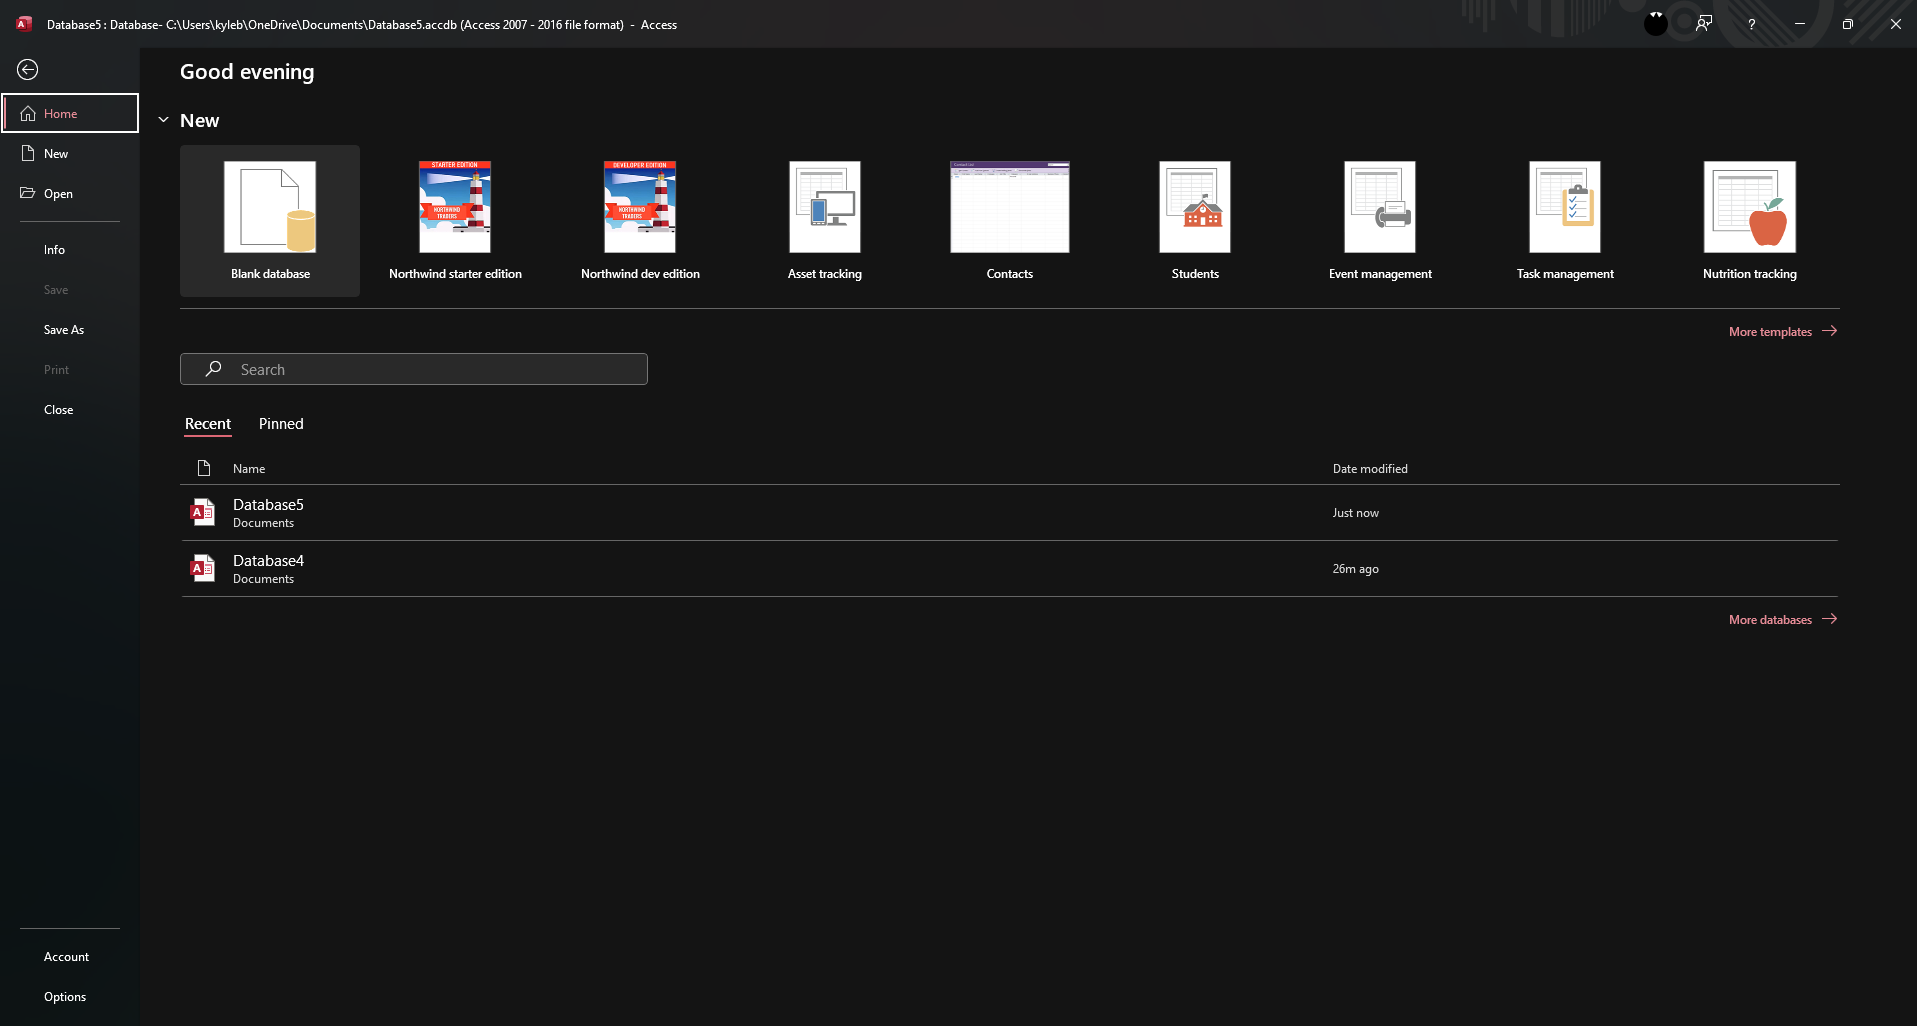The height and width of the screenshot is (1026, 1917).
Task: Open Database4 from the recent list
Action: 1010,569
